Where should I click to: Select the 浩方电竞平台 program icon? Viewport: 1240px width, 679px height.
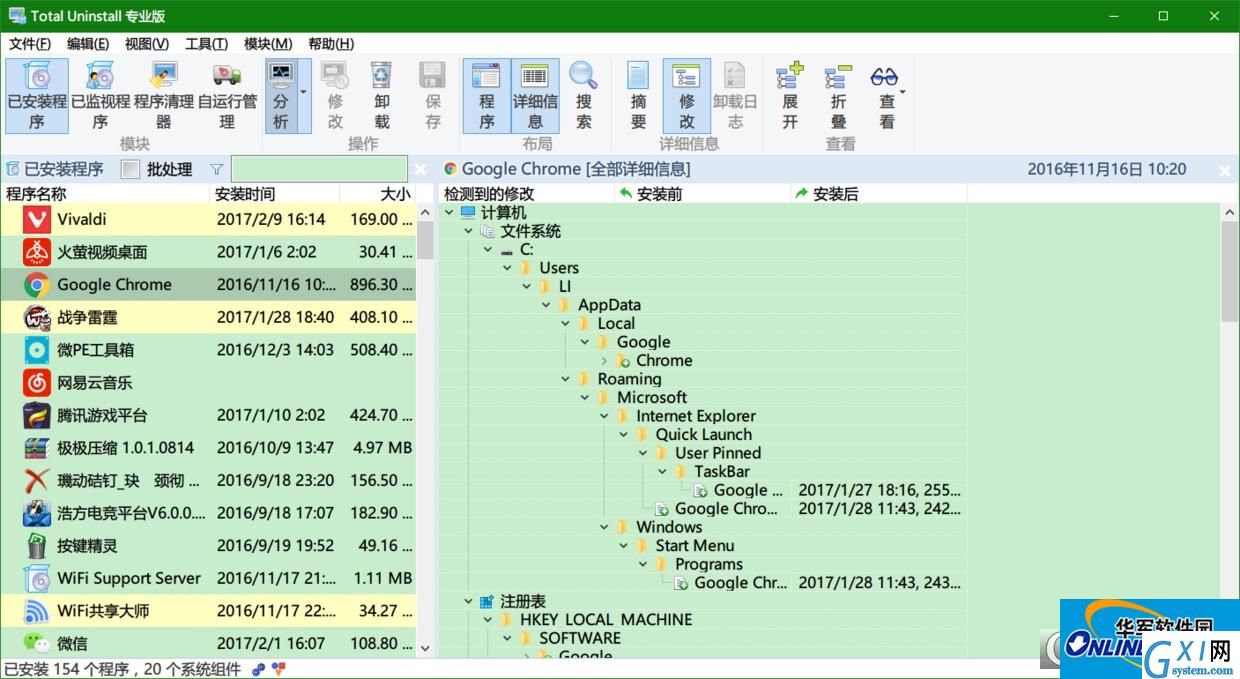click(37, 513)
